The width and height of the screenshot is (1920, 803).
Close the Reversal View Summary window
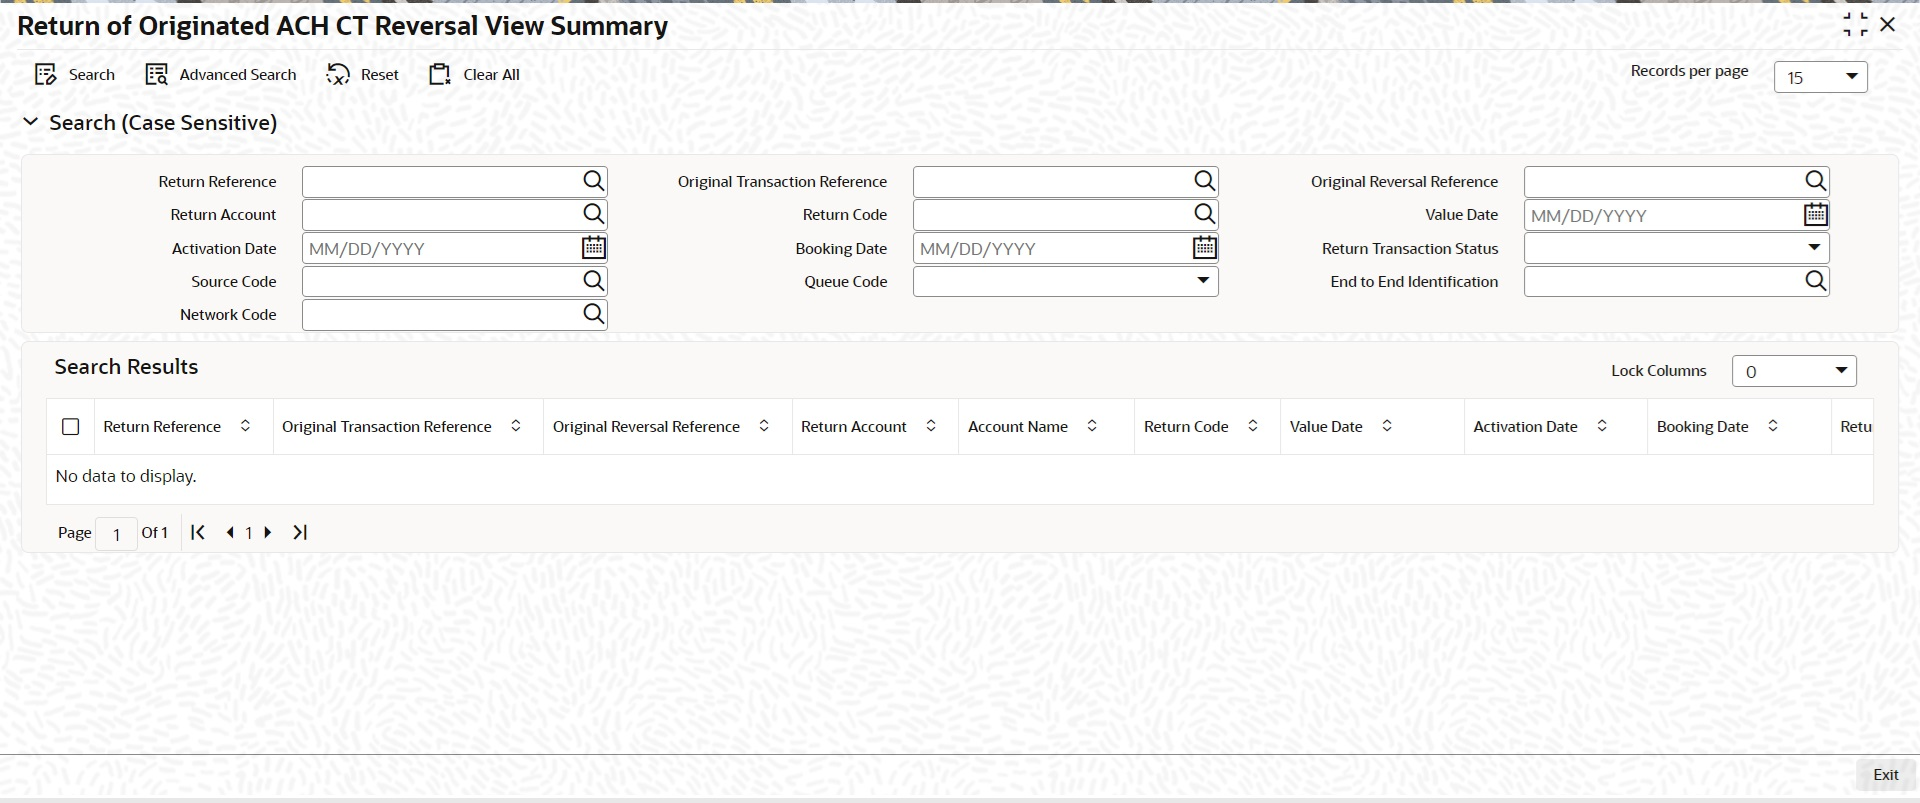pos(1888,25)
